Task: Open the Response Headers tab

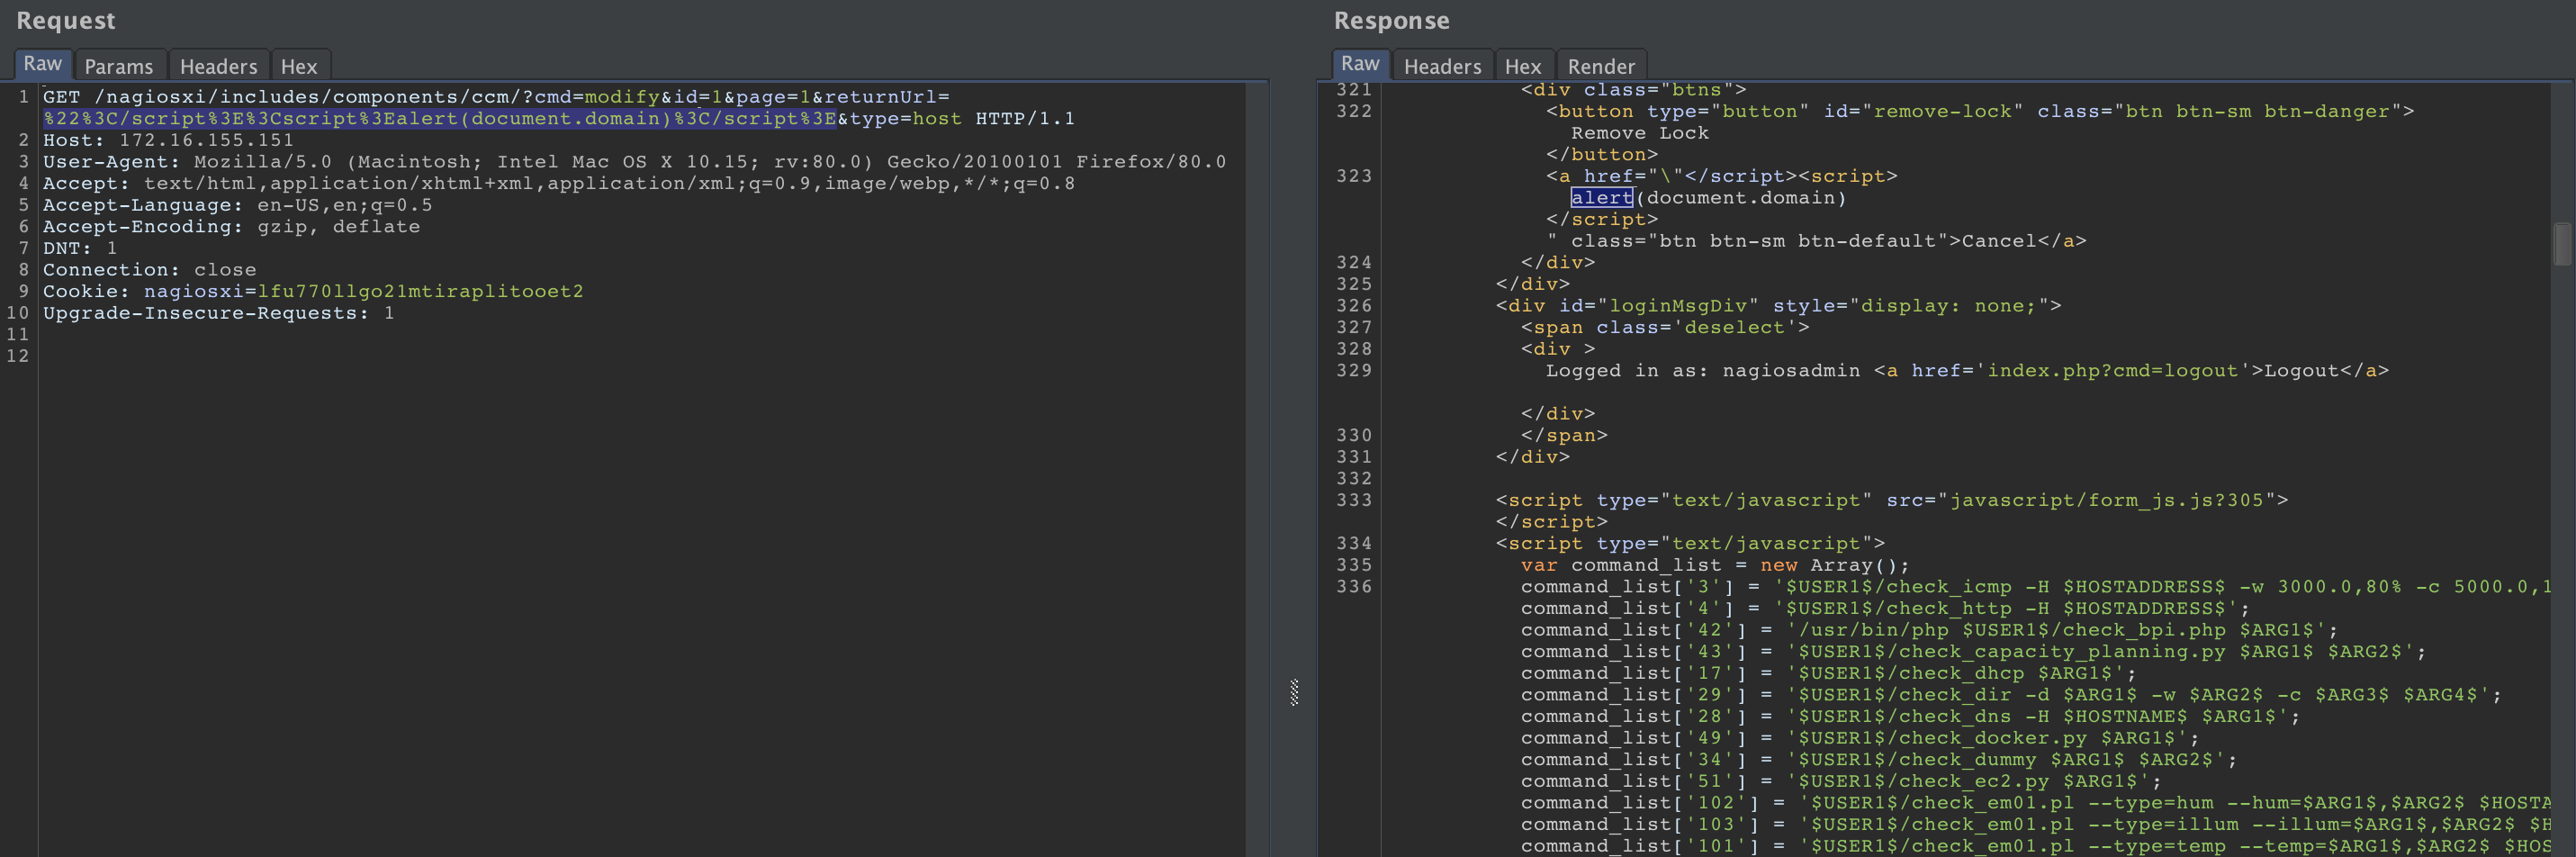Action: point(1442,66)
